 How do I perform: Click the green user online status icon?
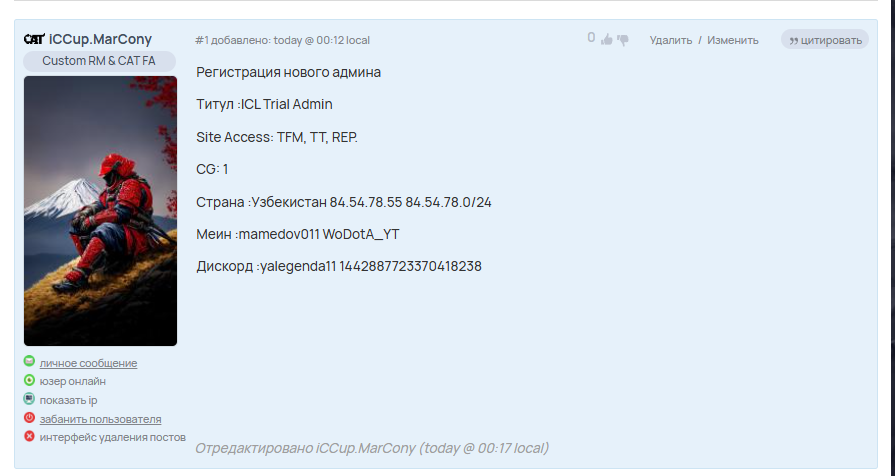[x=29, y=380]
